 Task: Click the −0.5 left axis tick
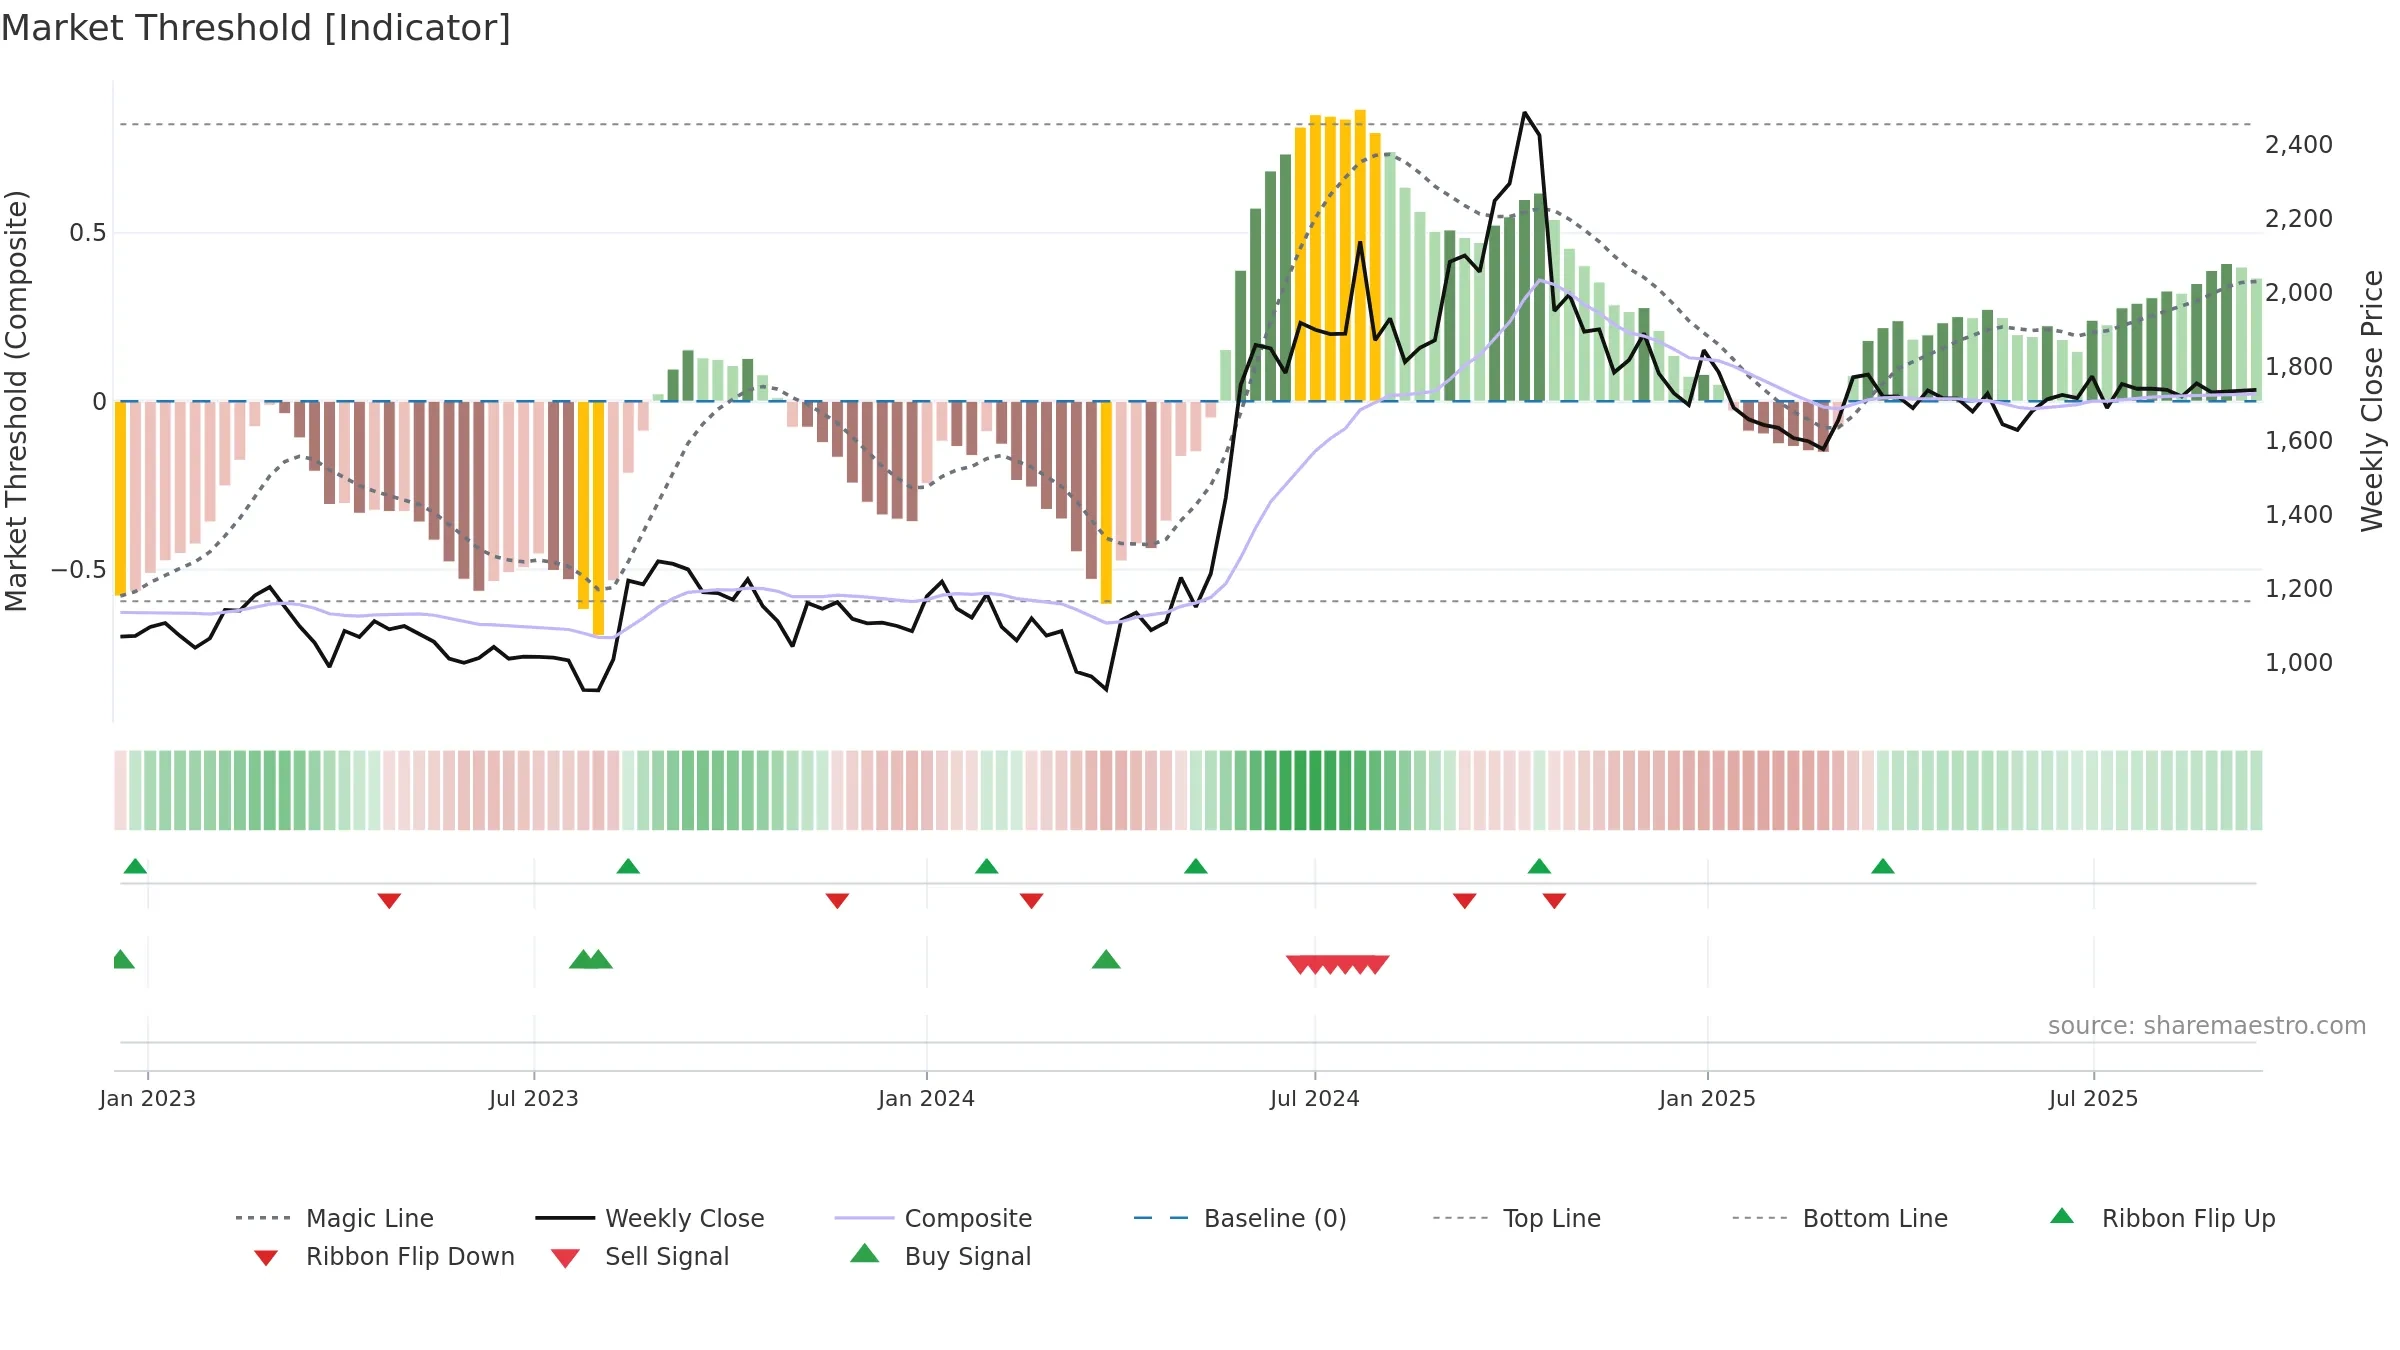point(79,570)
